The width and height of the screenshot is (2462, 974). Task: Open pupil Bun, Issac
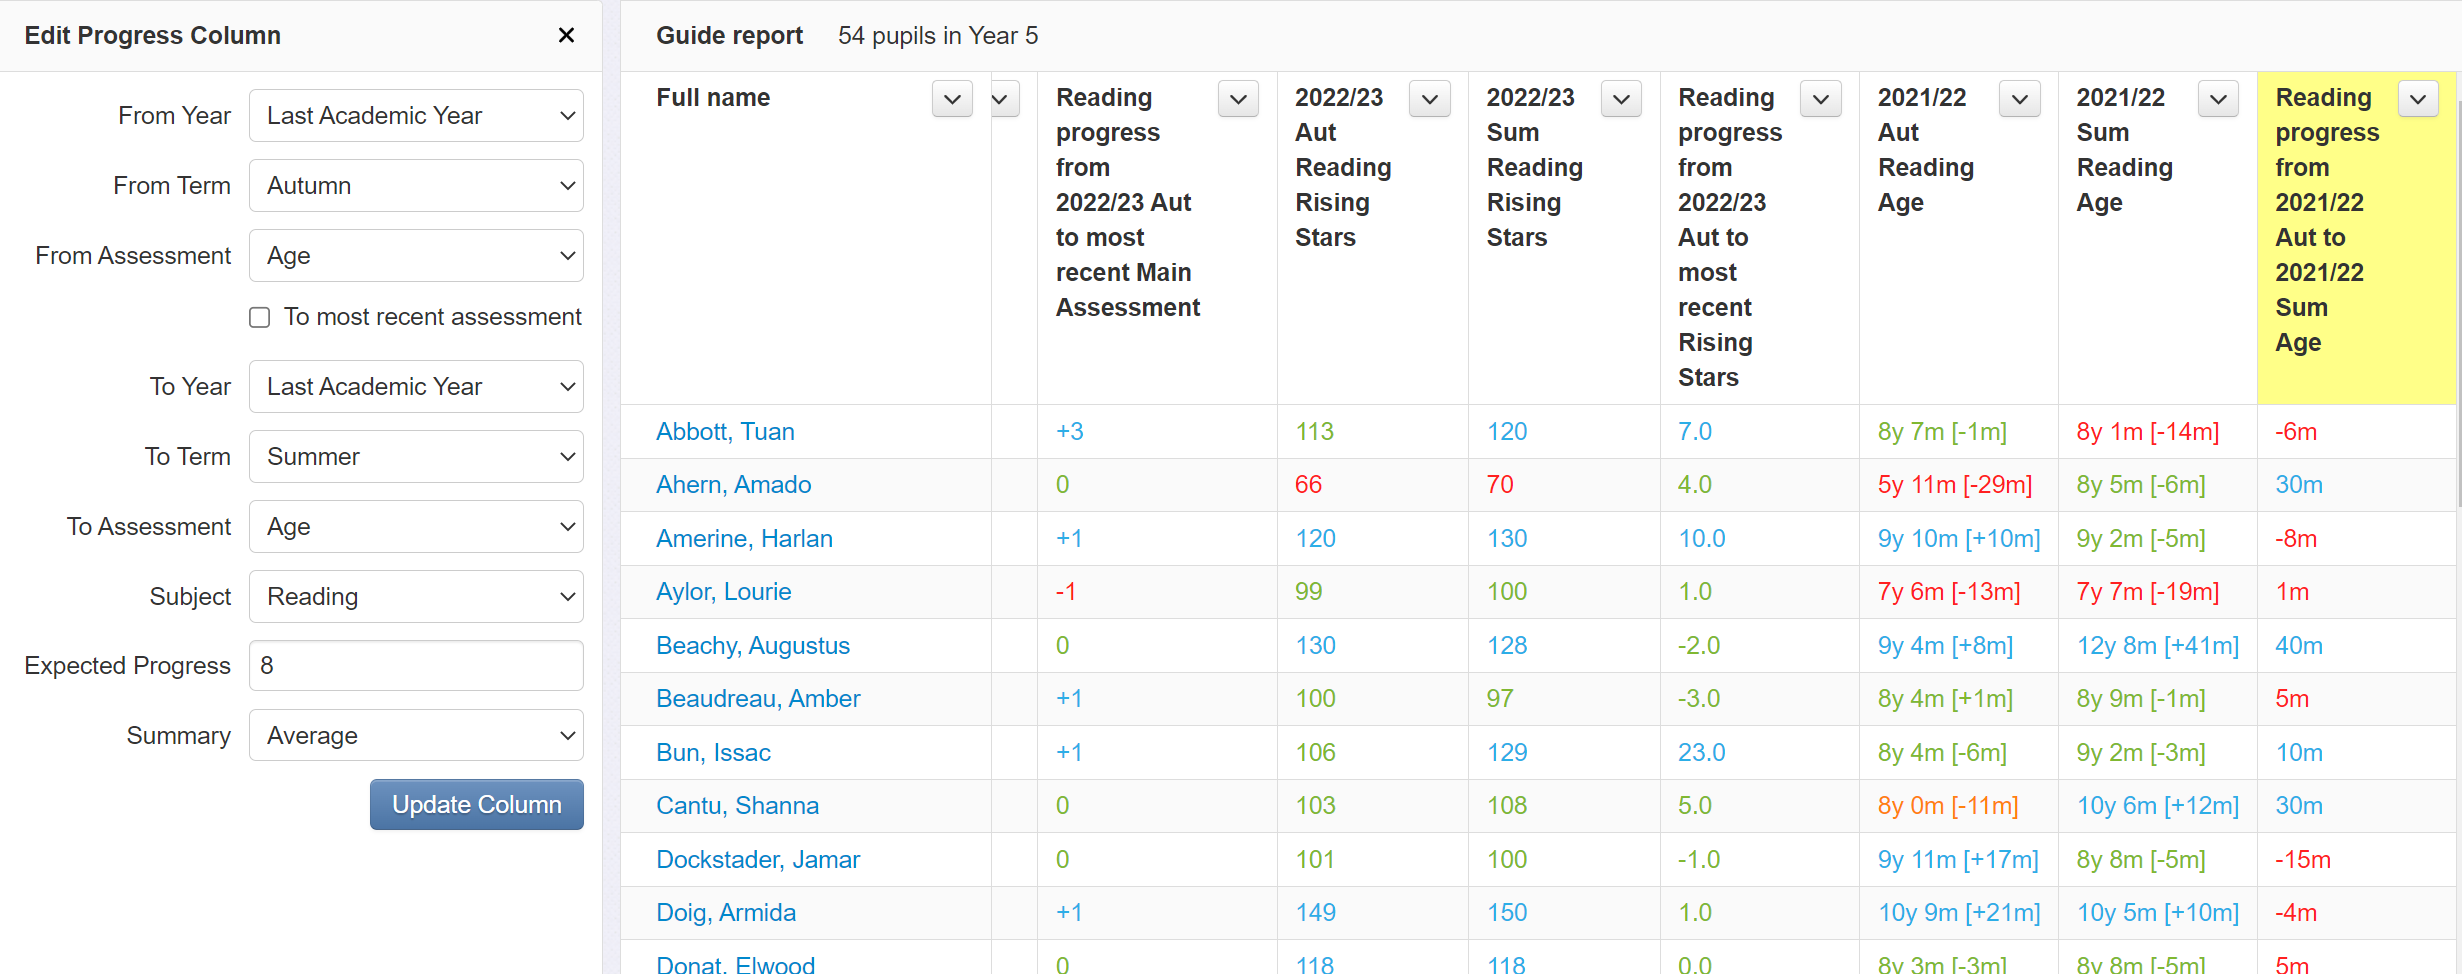tap(713, 753)
